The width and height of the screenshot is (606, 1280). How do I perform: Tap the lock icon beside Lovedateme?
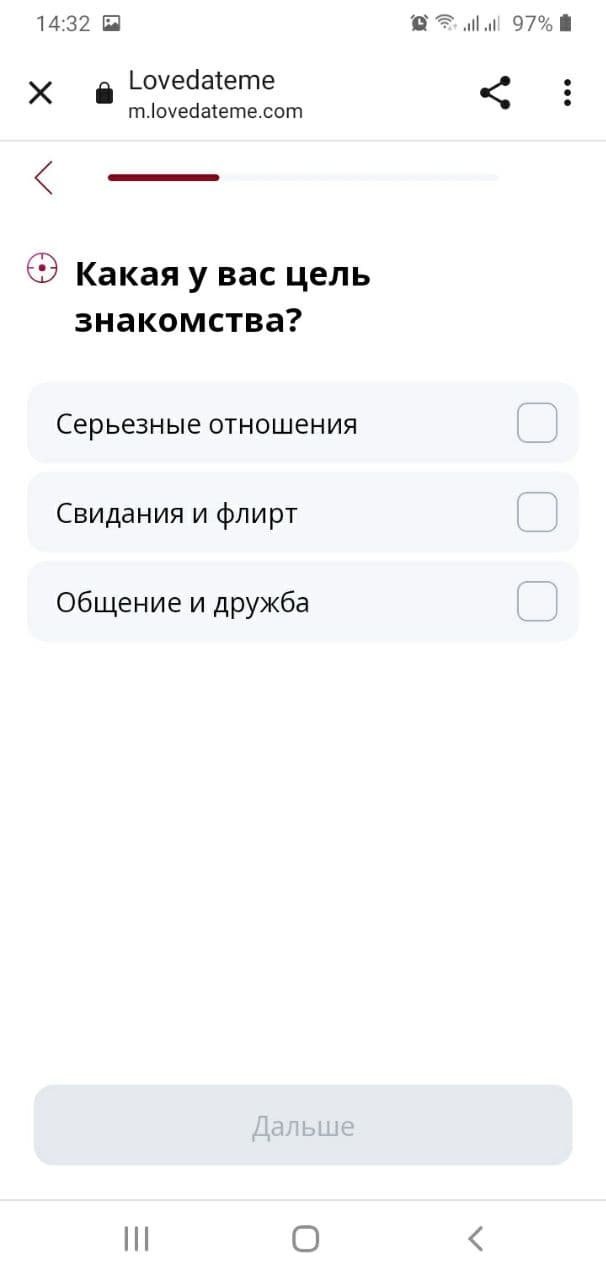pos(104,94)
